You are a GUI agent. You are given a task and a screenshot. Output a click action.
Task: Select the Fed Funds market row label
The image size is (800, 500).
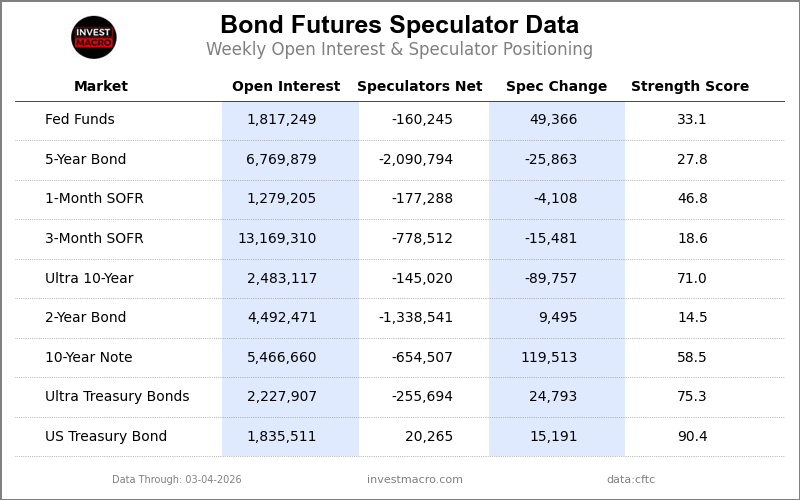click(80, 120)
